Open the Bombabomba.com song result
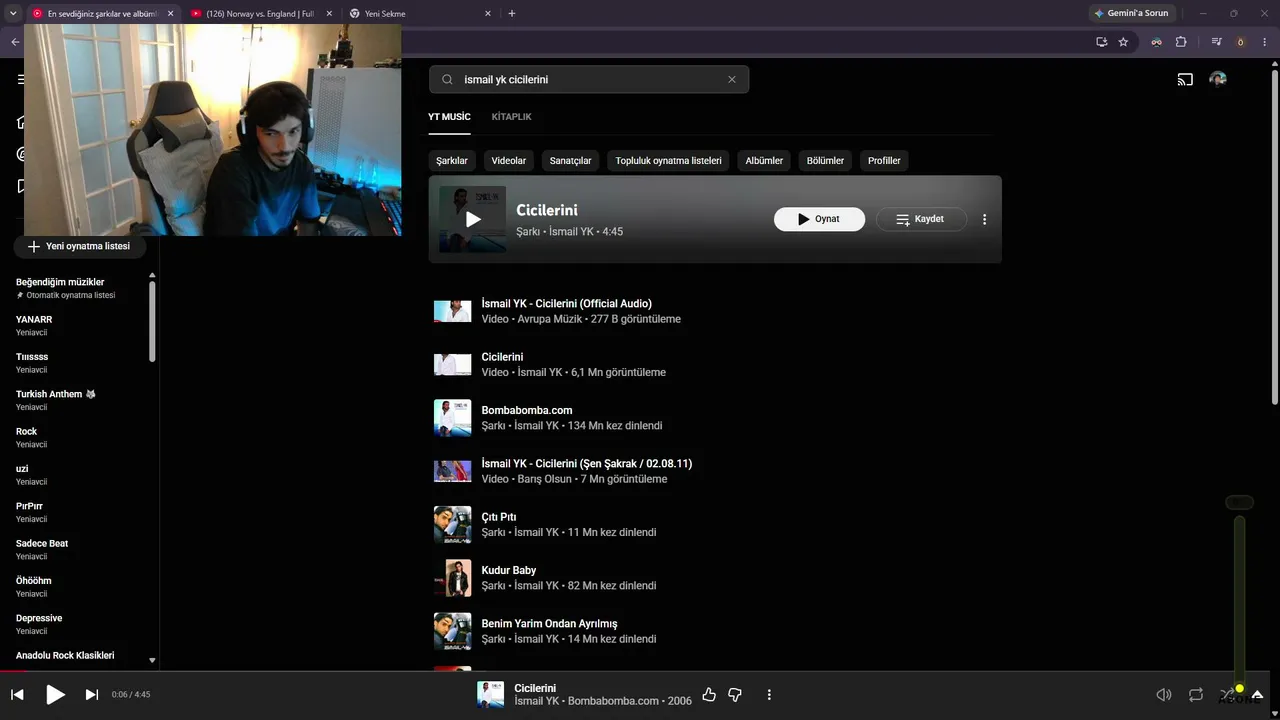This screenshot has height=720, width=1280. [x=526, y=410]
